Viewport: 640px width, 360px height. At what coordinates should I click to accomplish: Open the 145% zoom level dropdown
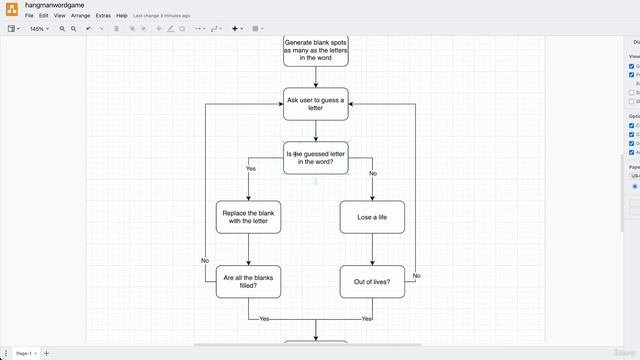point(39,29)
